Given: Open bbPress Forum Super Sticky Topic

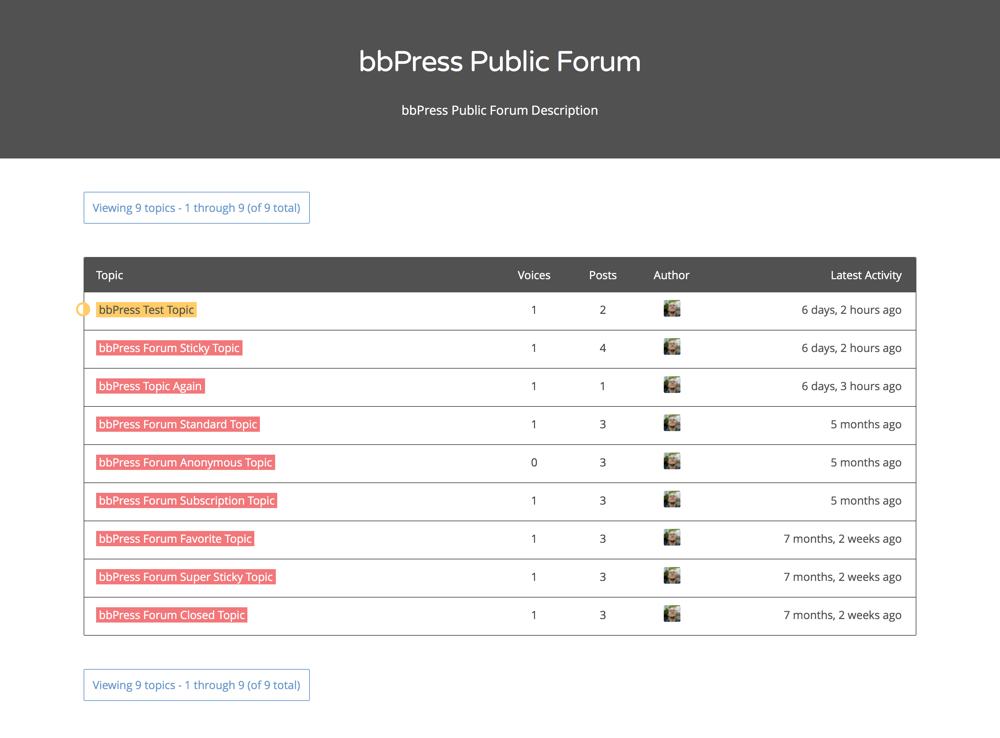Looking at the screenshot, I should click(x=186, y=577).
